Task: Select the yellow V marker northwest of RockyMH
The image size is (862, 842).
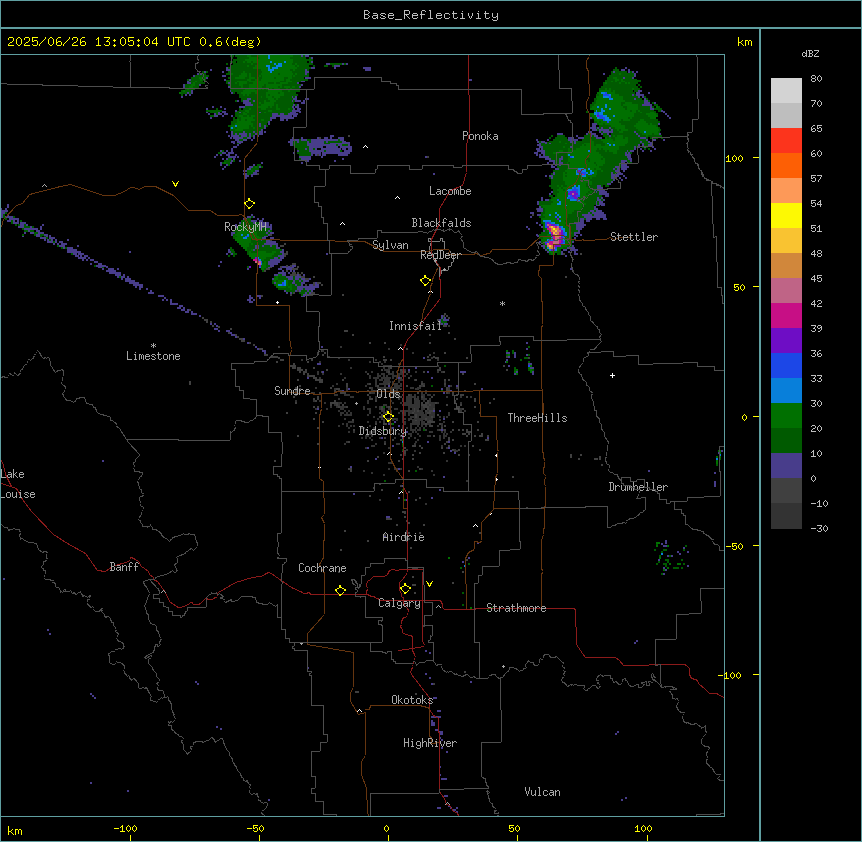Action: pyautogui.click(x=175, y=184)
